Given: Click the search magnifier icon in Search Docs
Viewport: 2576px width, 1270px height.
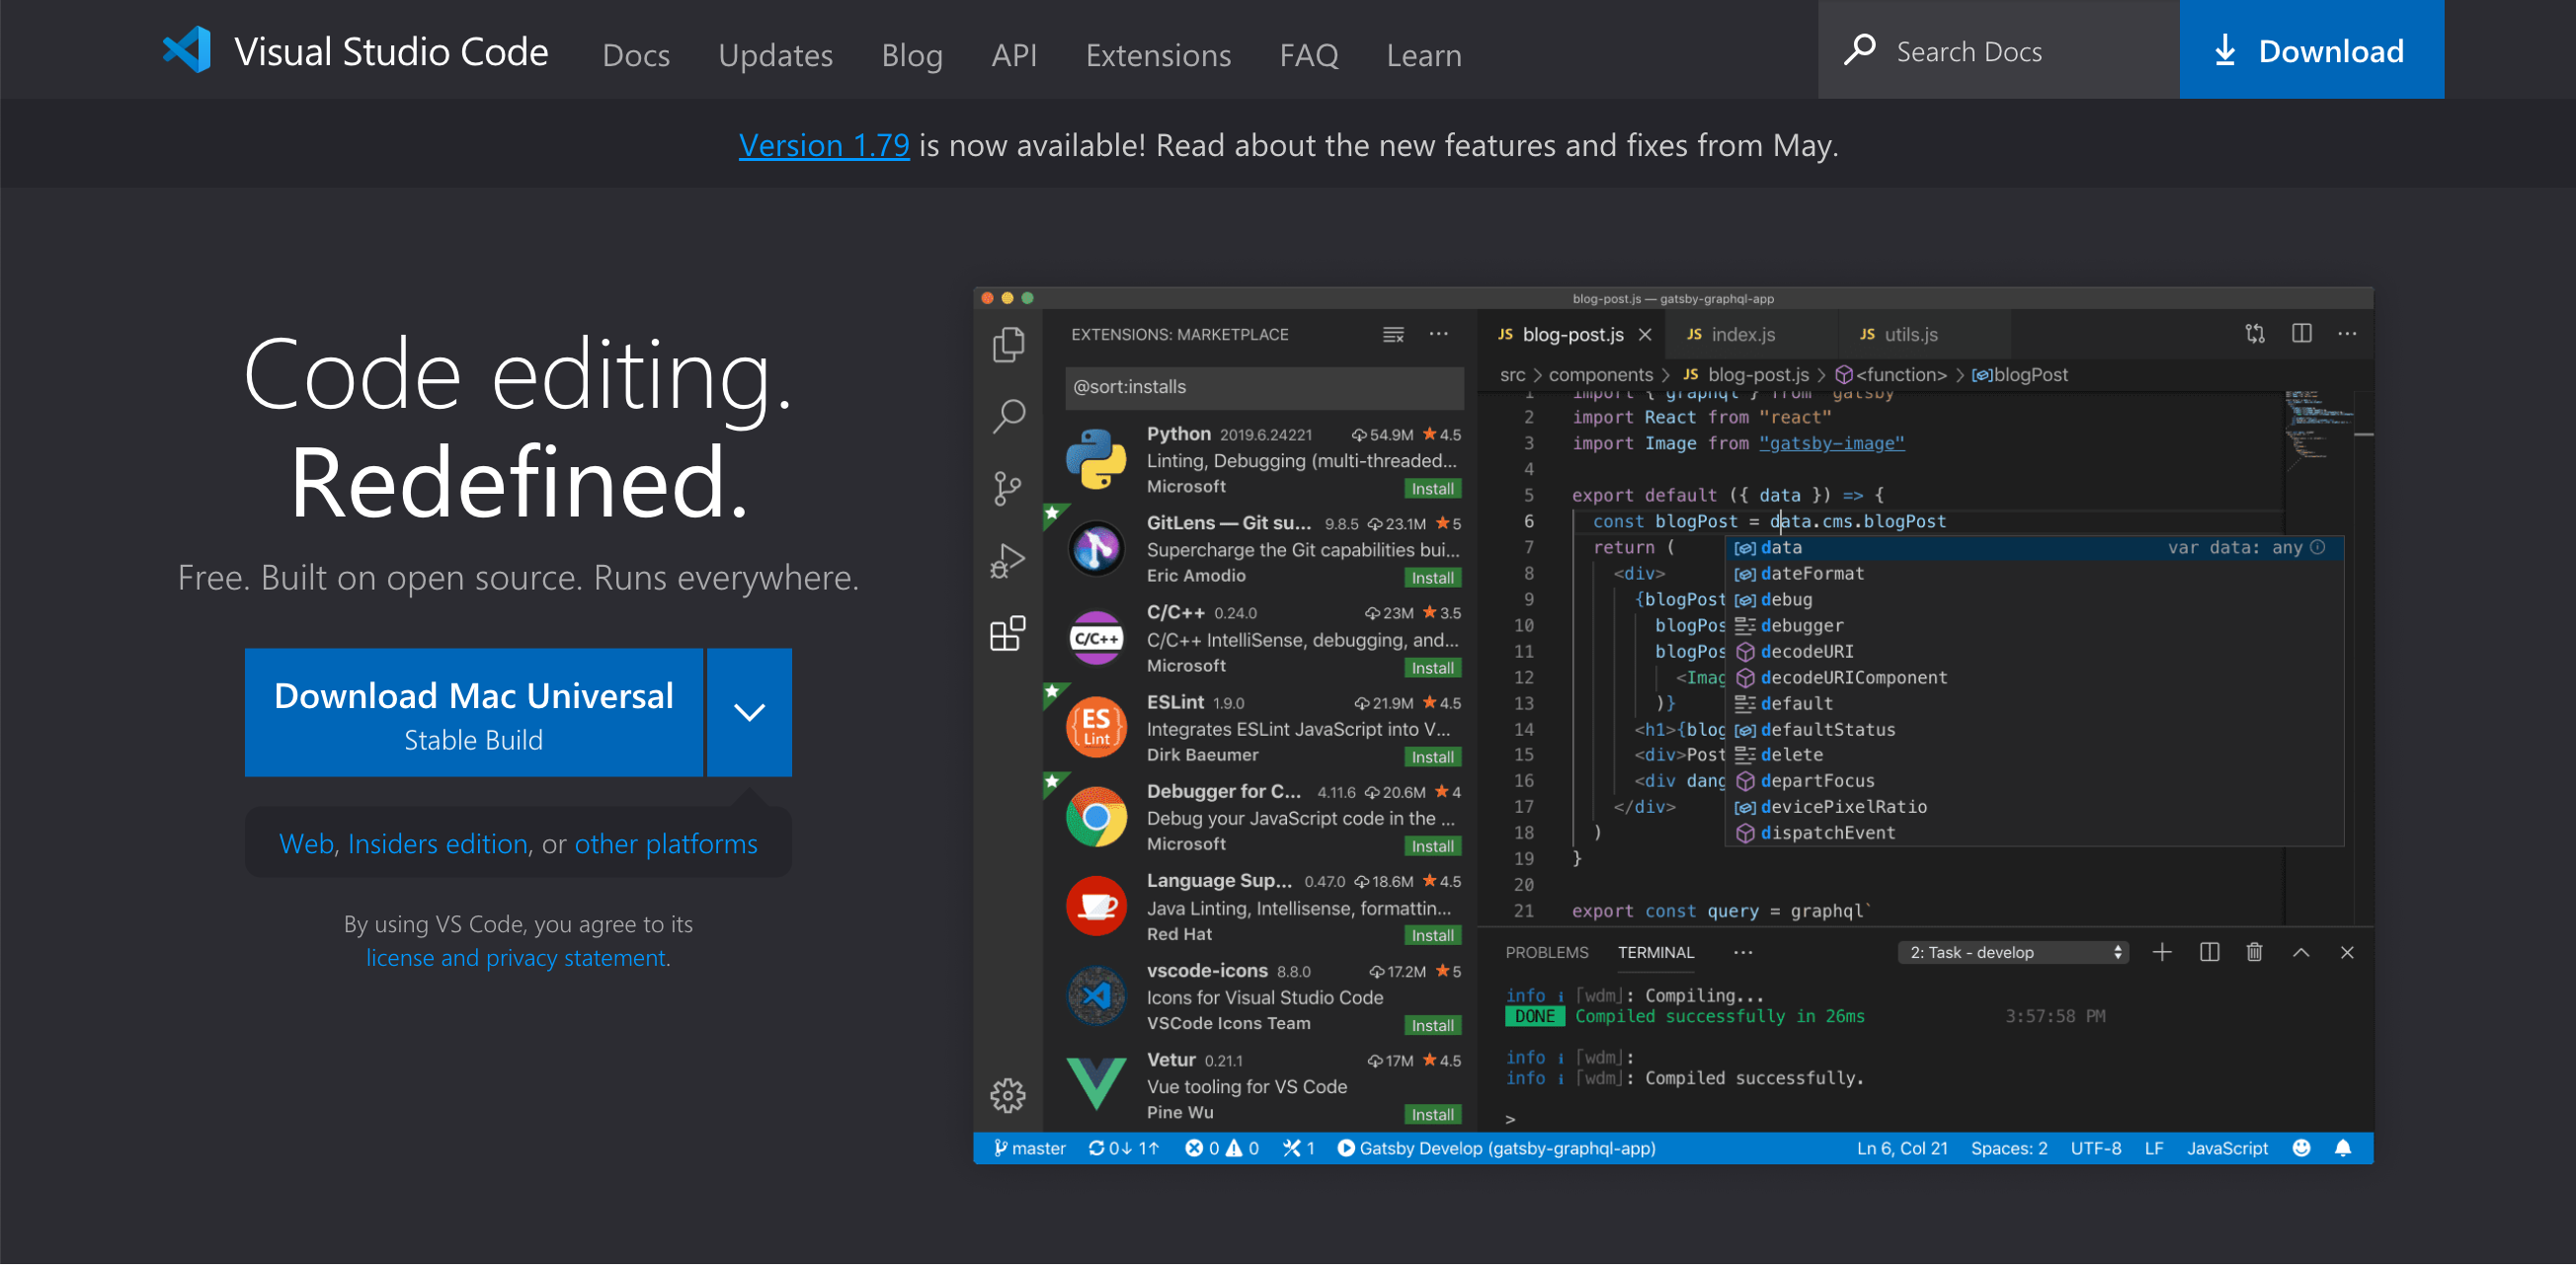Looking at the screenshot, I should pos(1859,50).
